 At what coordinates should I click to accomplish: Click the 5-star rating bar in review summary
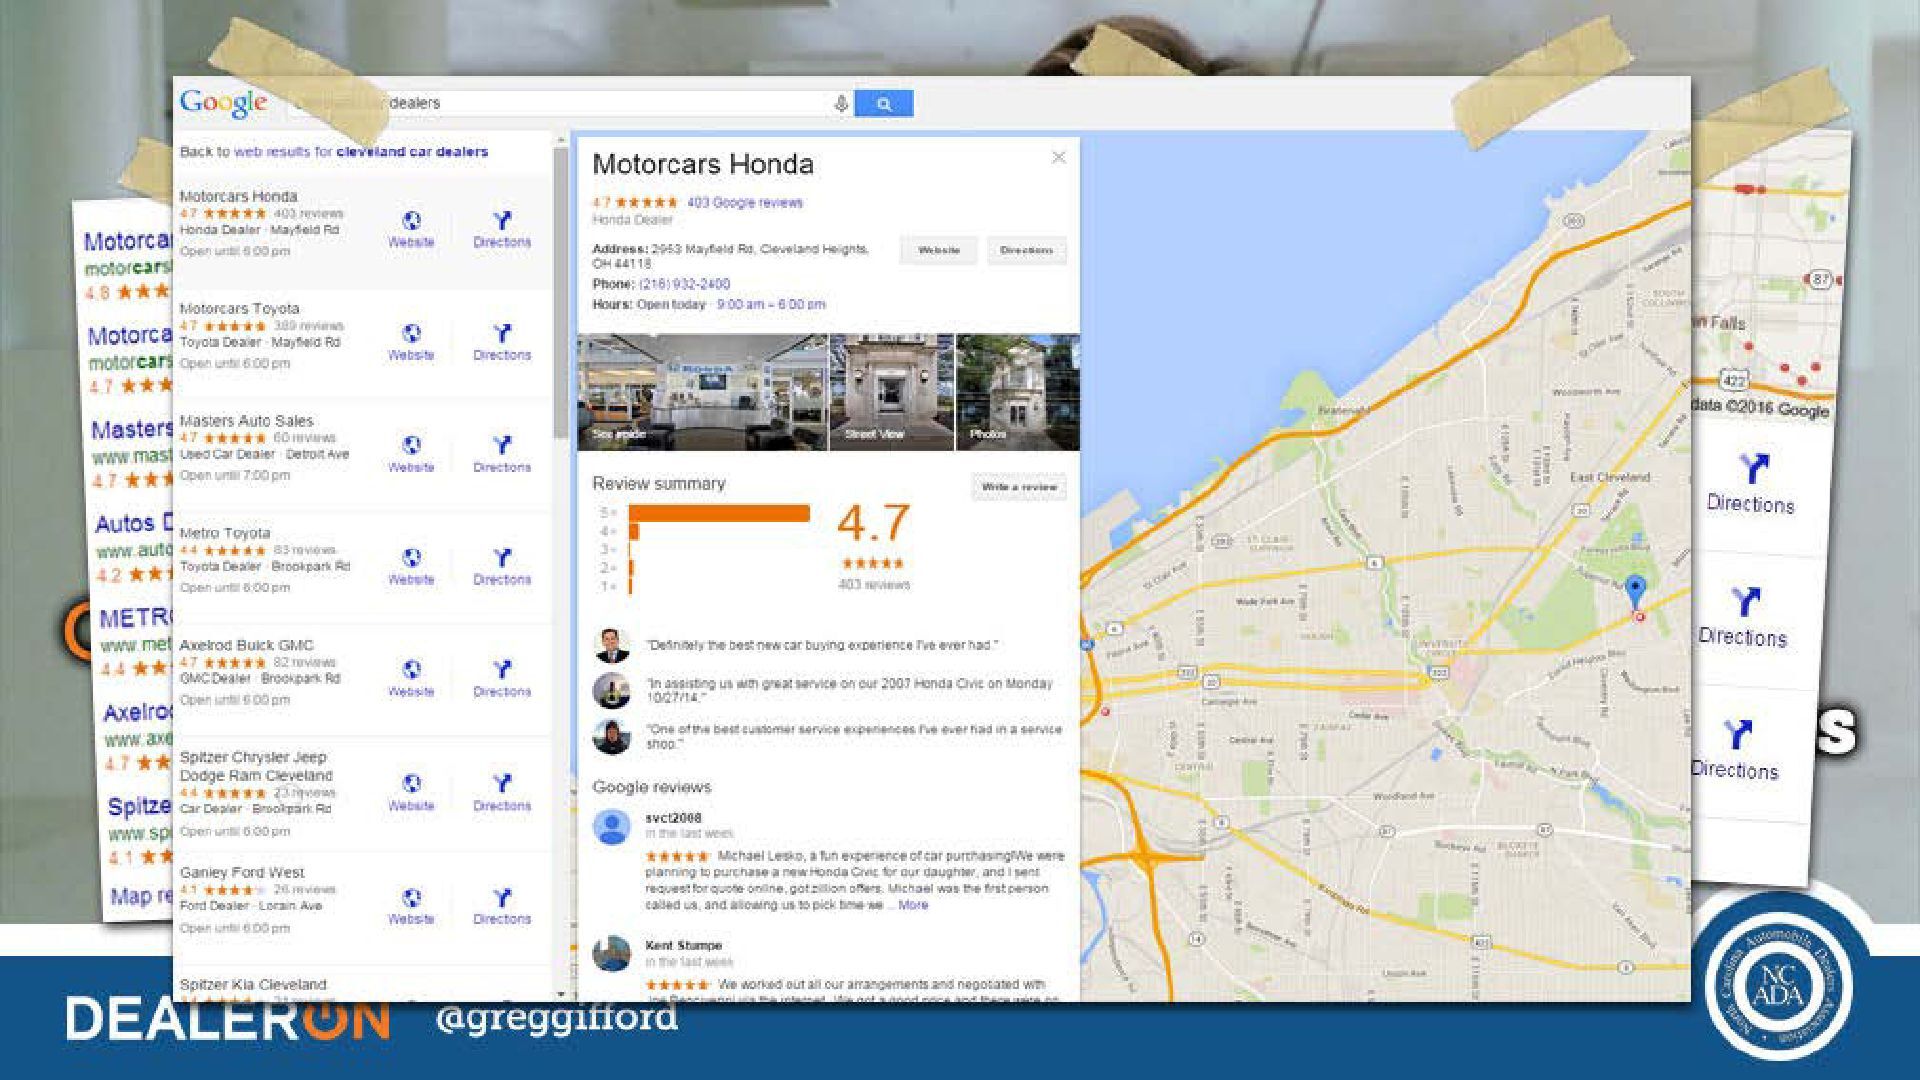(719, 513)
